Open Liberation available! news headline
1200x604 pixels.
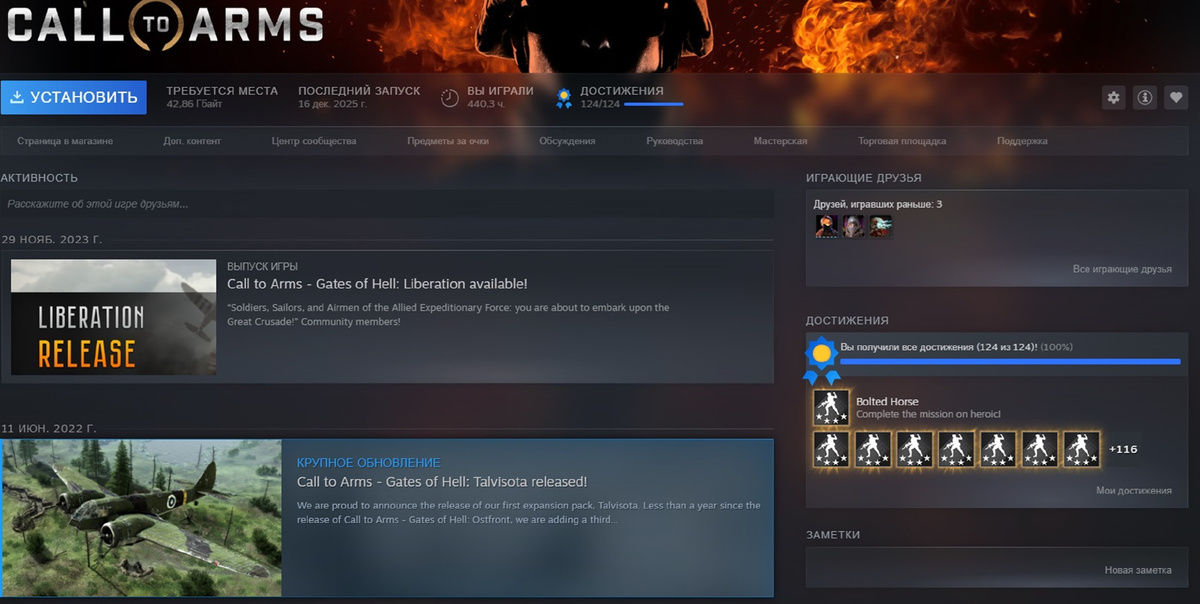point(377,284)
